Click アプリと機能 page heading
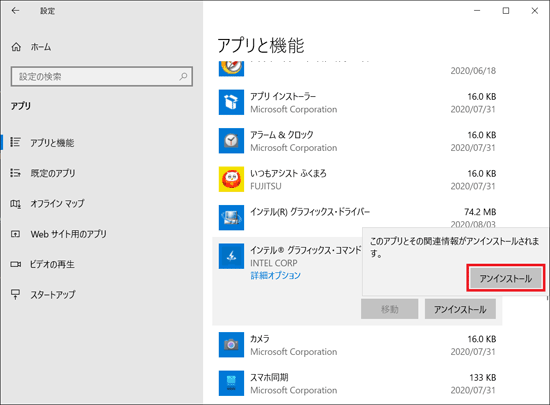Image resolution: width=550 pixels, height=405 pixels. pos(261,45)
